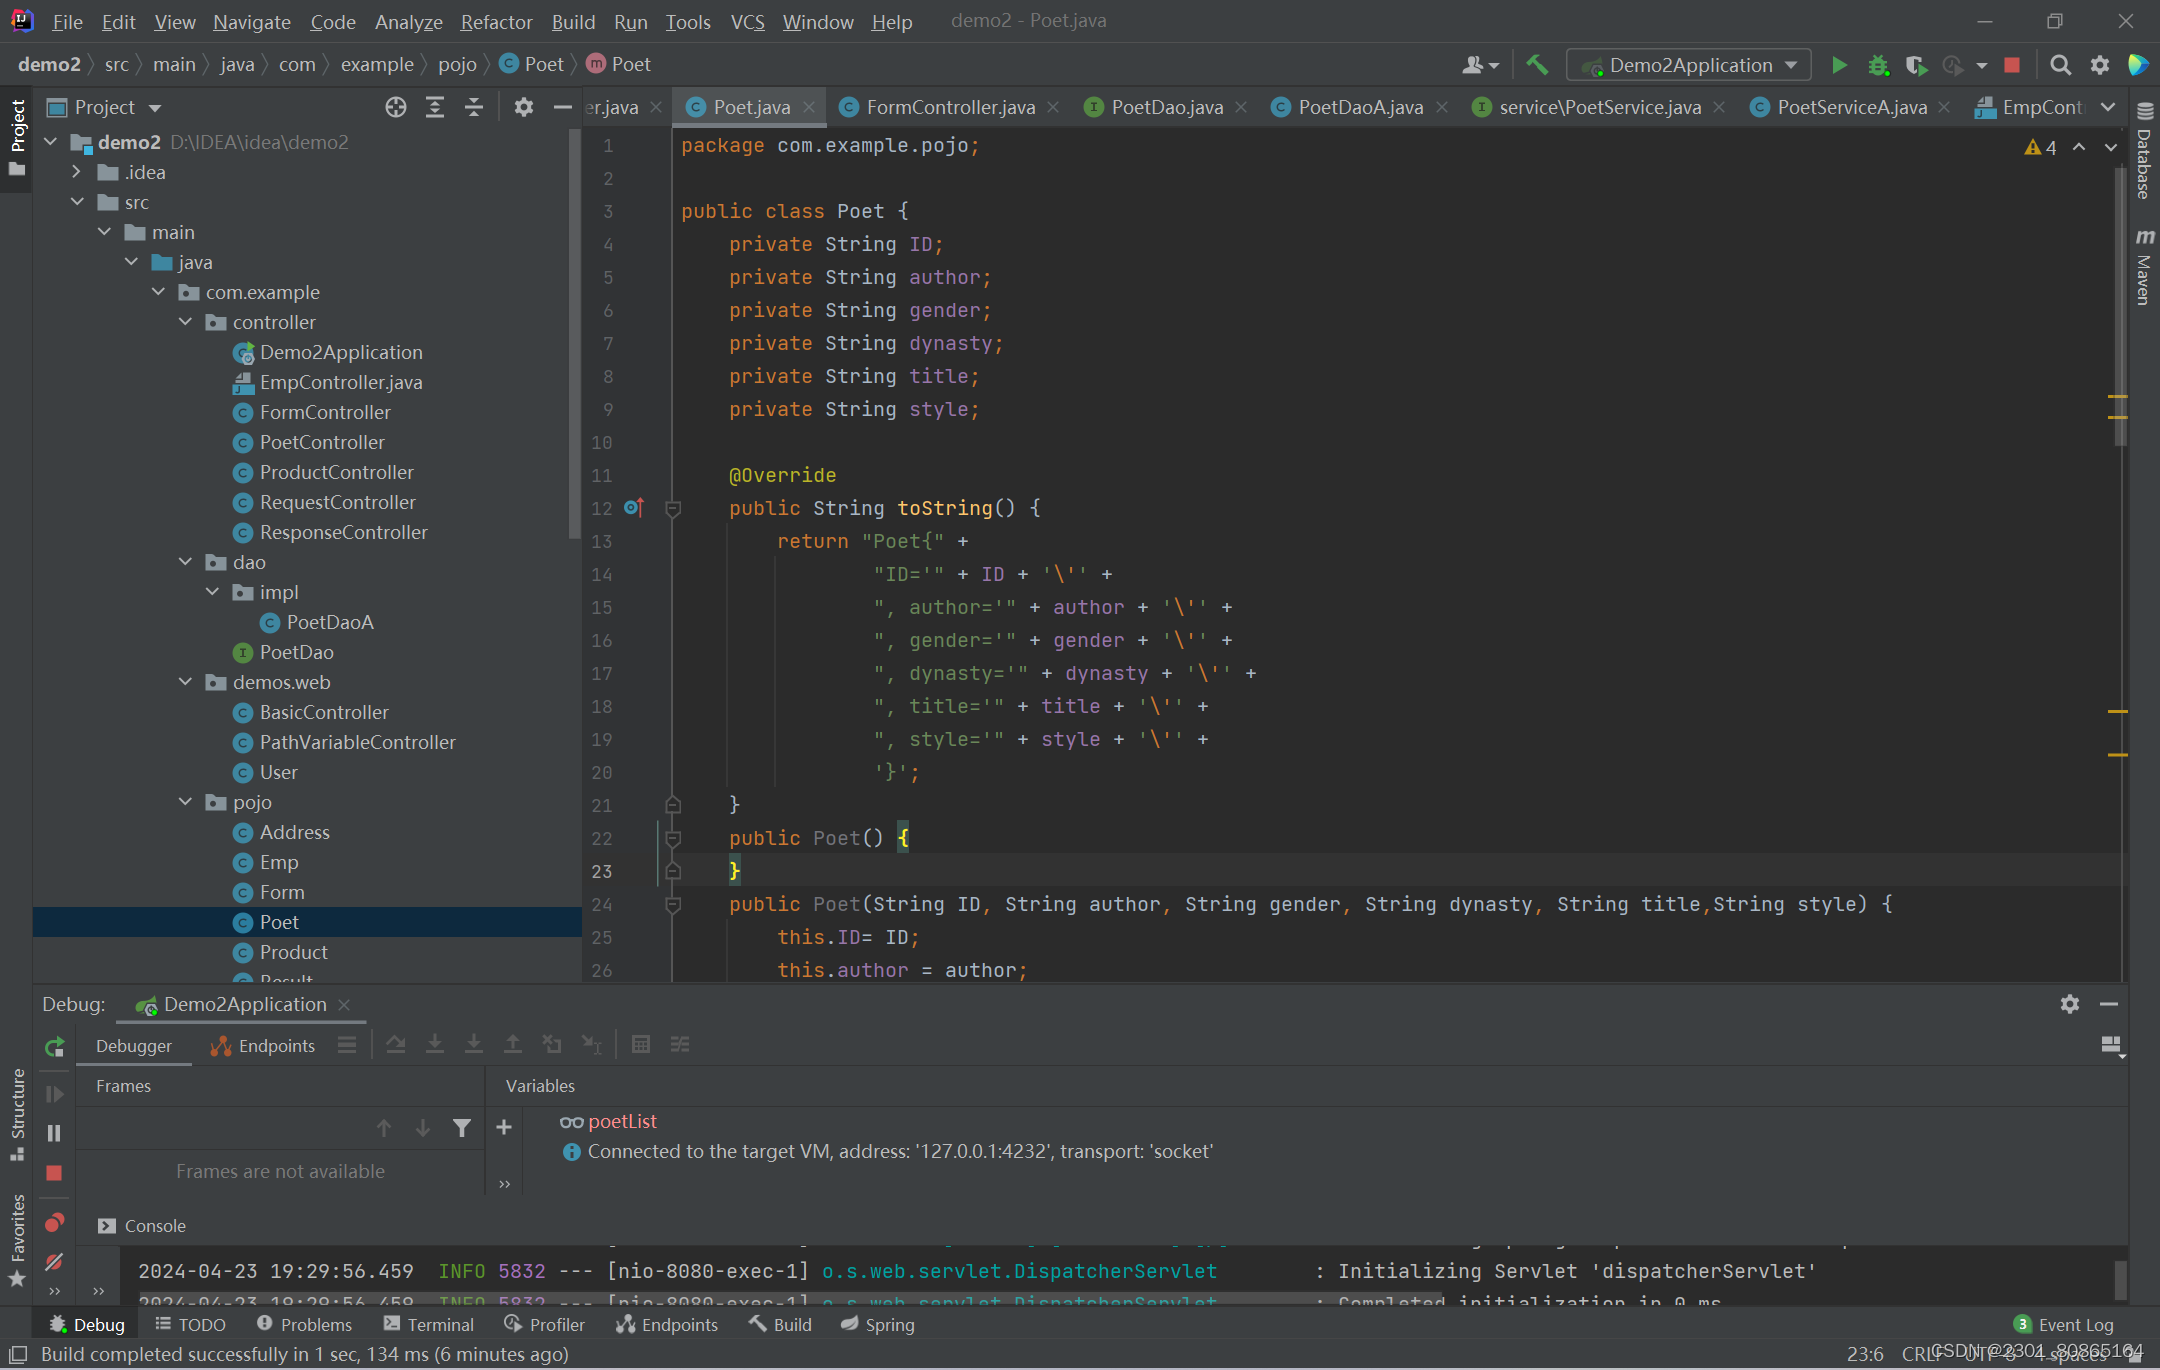Toggle Database tool window on right edge
Image resolution: width=2160 pixels, height=1370 pixels.
2144,151
